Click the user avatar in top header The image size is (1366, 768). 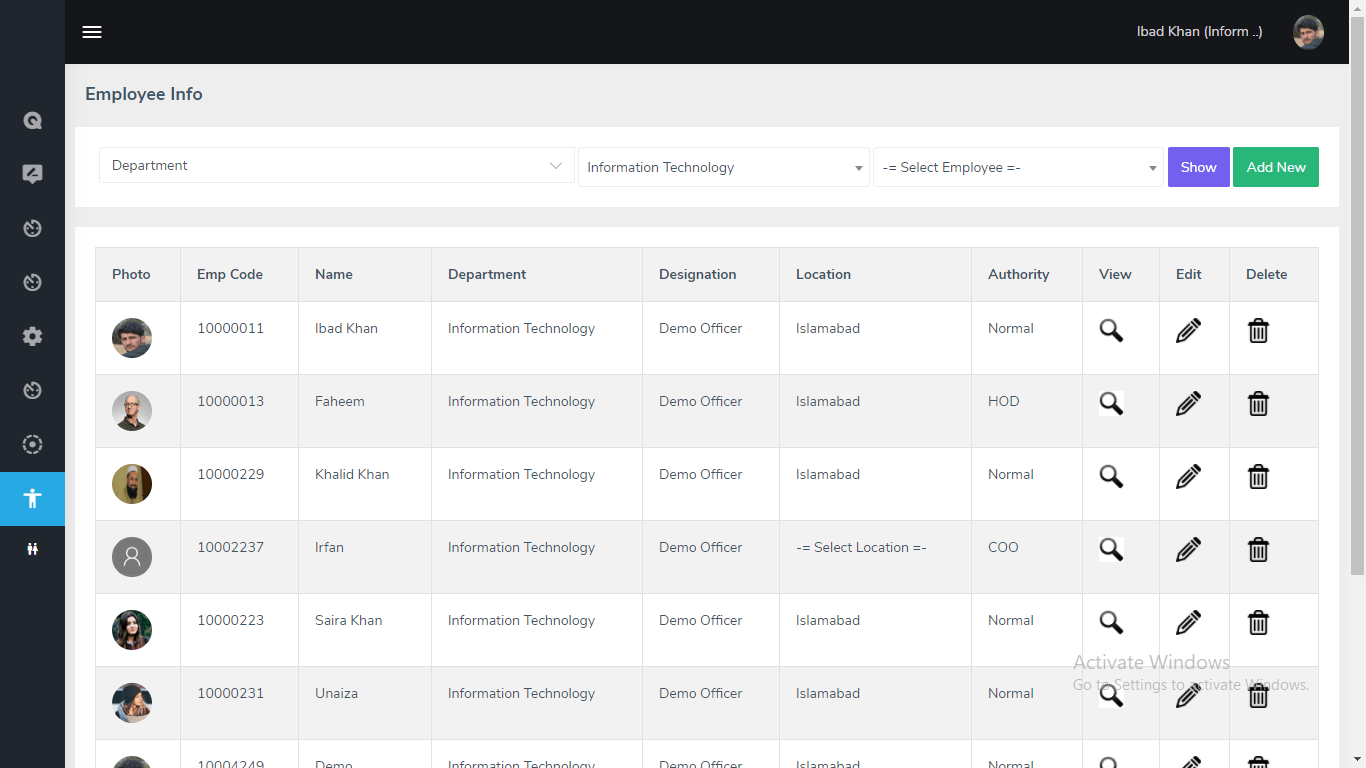point(1308,32)
